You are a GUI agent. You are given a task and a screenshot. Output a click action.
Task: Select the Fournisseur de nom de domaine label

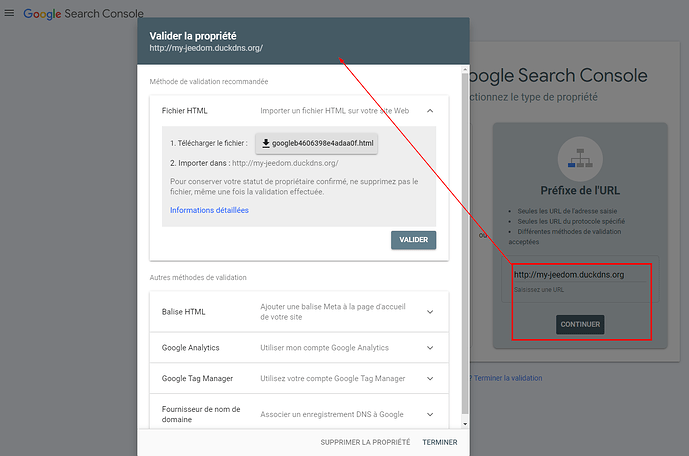coord(201,414)
